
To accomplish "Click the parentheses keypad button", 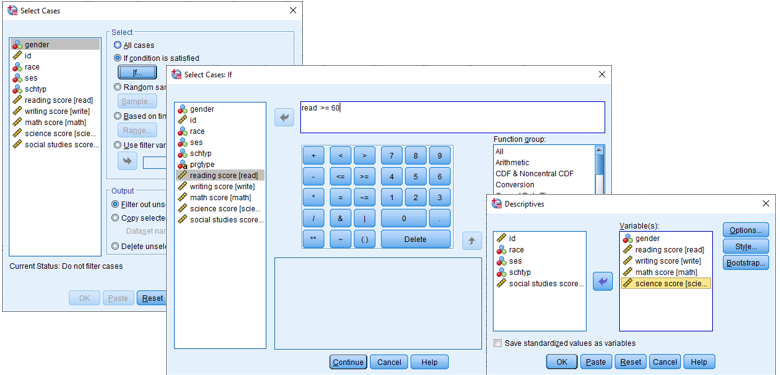I will coord(365,239).
